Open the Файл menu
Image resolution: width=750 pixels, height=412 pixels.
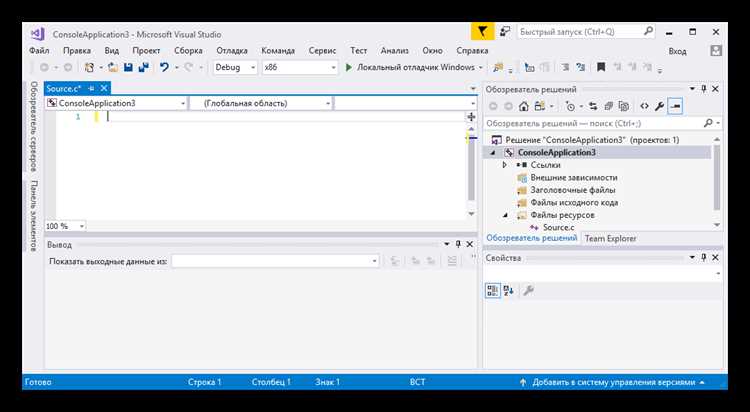pyautogui.click(x=39, y=51)
